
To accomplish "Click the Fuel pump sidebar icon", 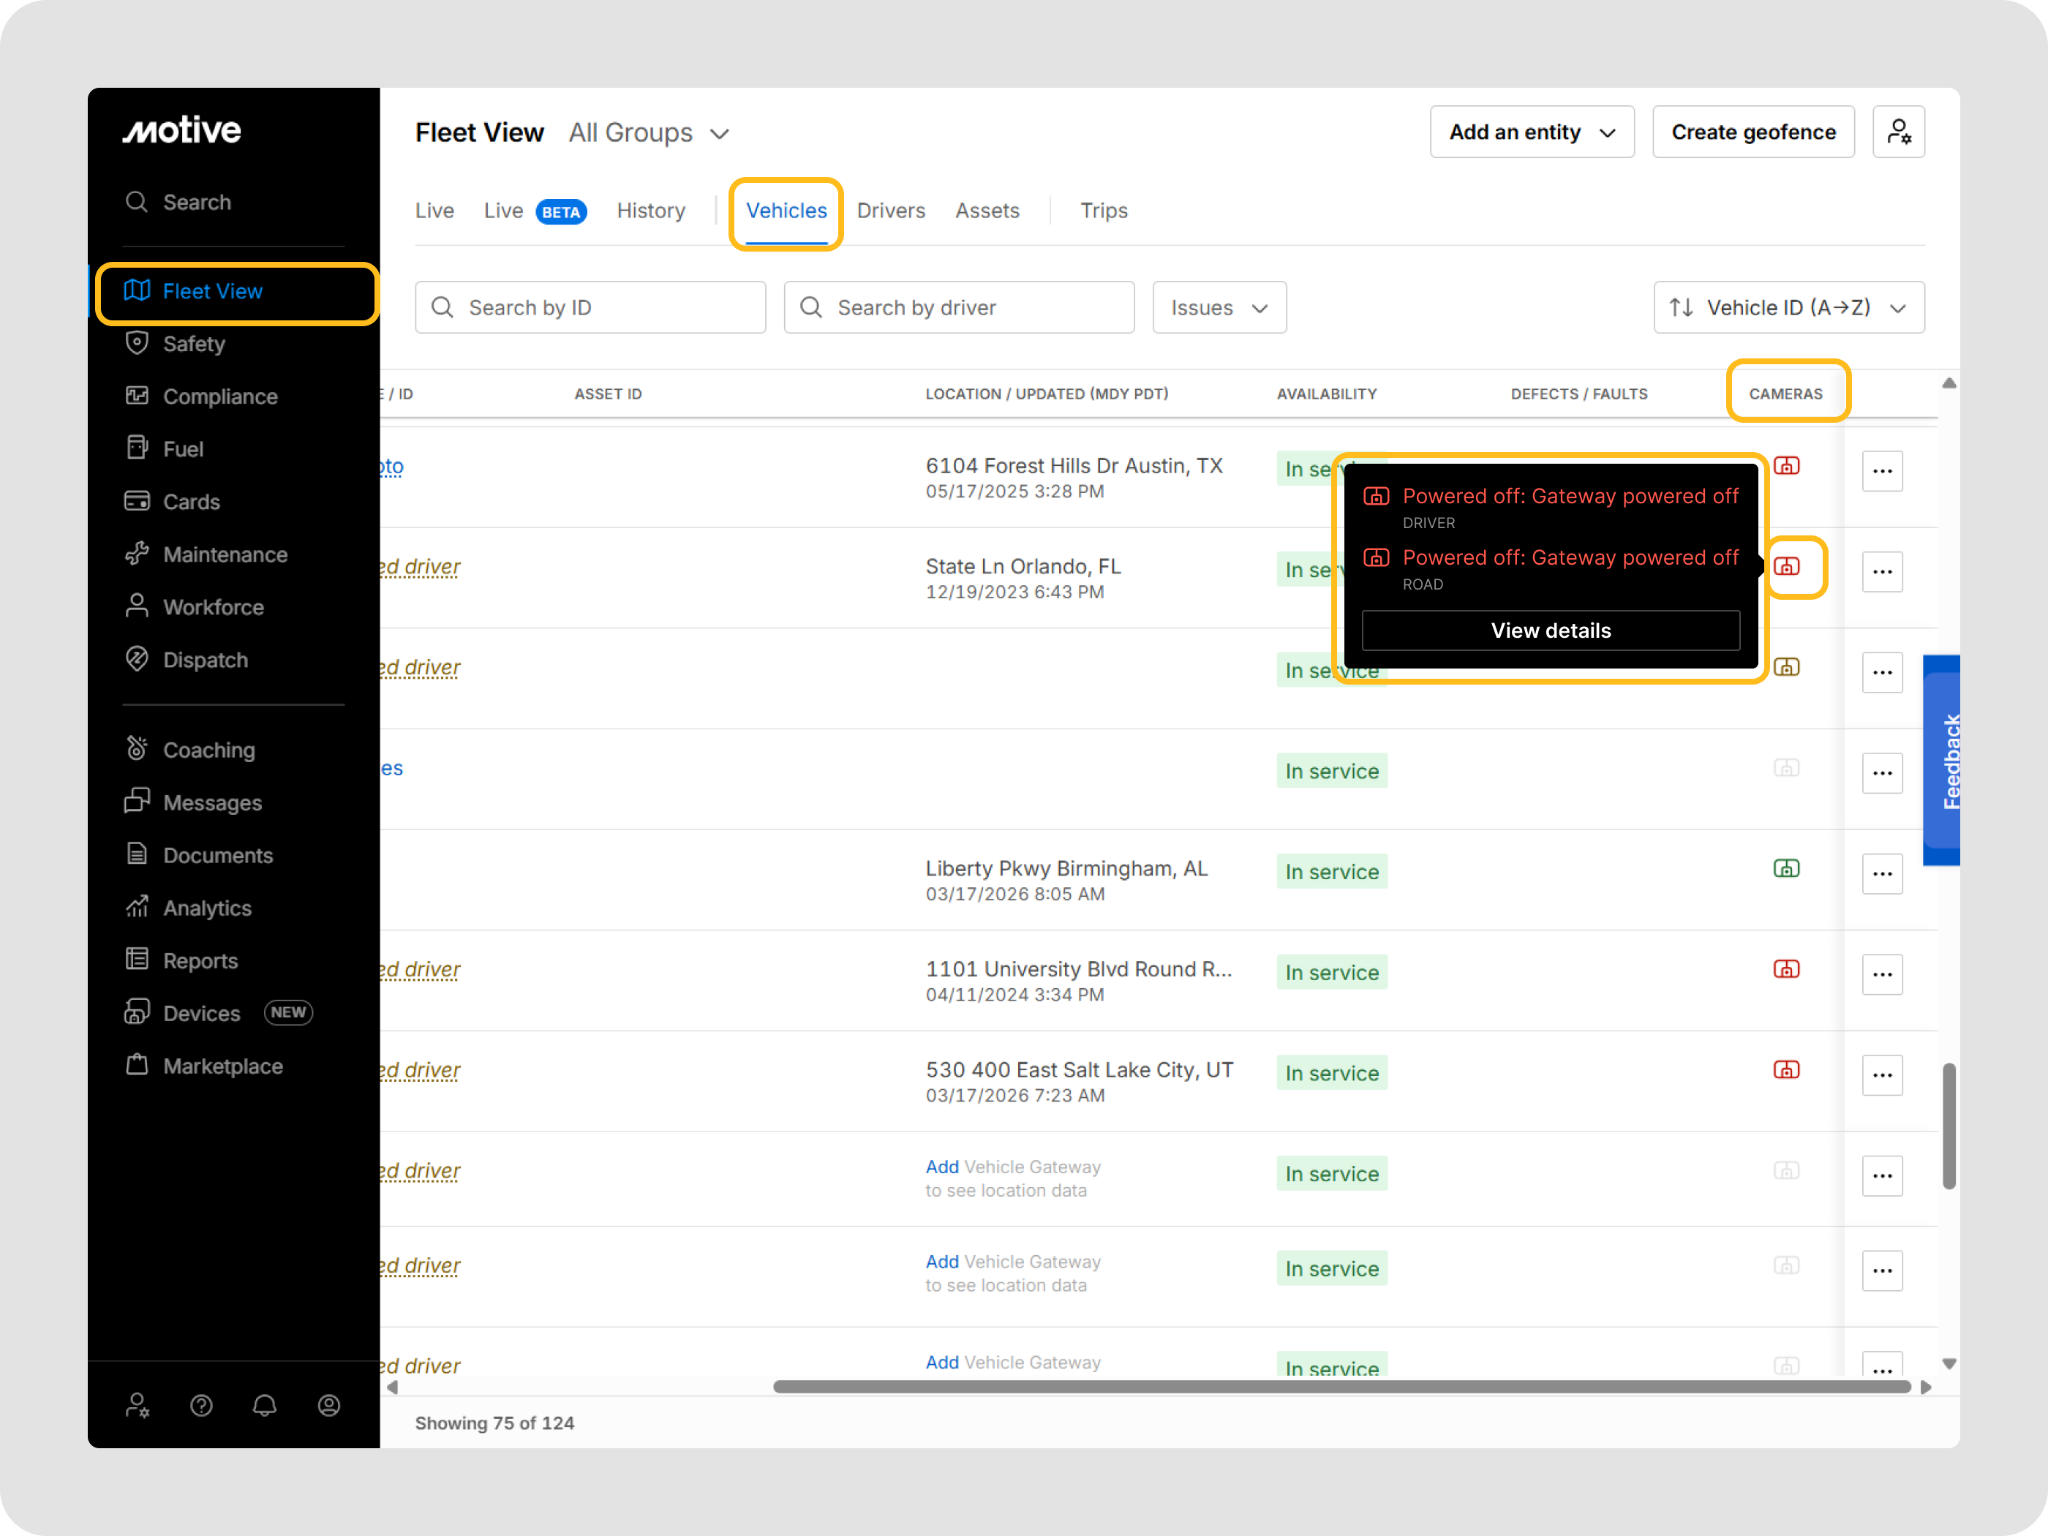I will click(x=137, y=448).
